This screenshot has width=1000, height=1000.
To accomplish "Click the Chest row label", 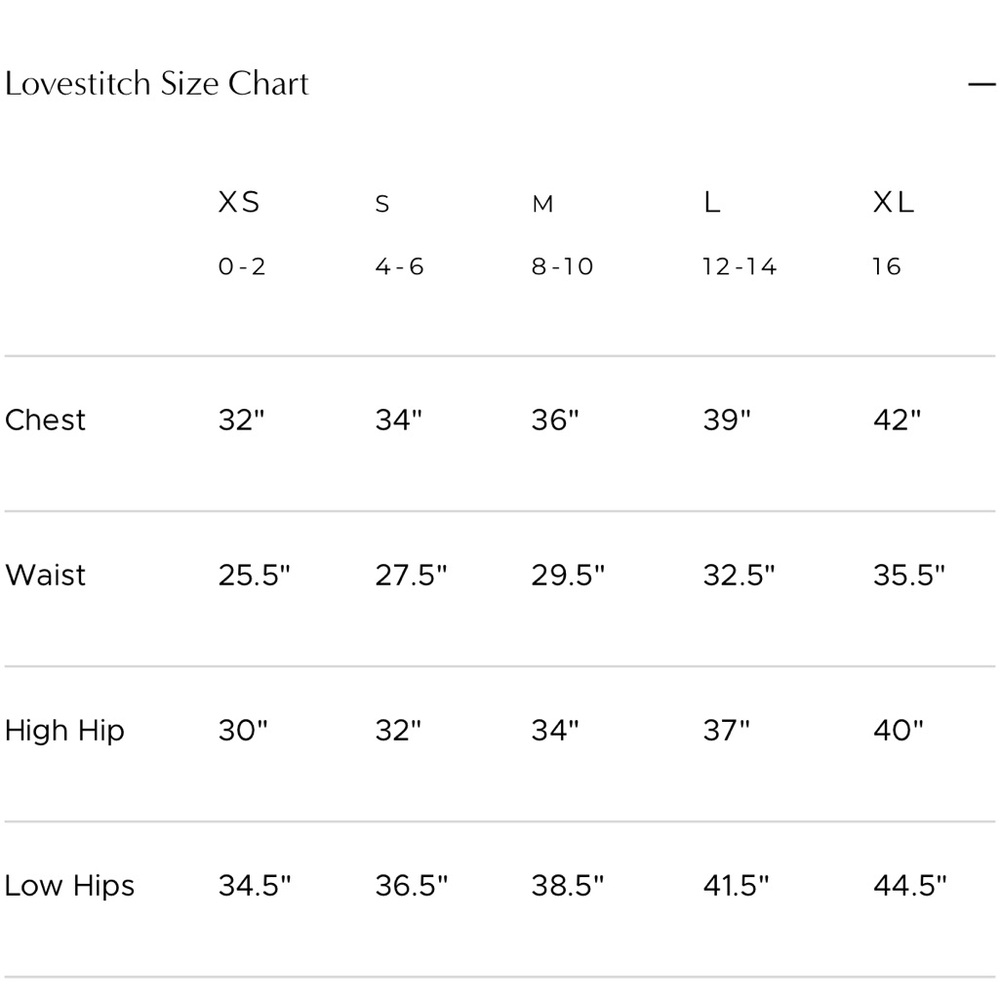I will pos(45,420).
